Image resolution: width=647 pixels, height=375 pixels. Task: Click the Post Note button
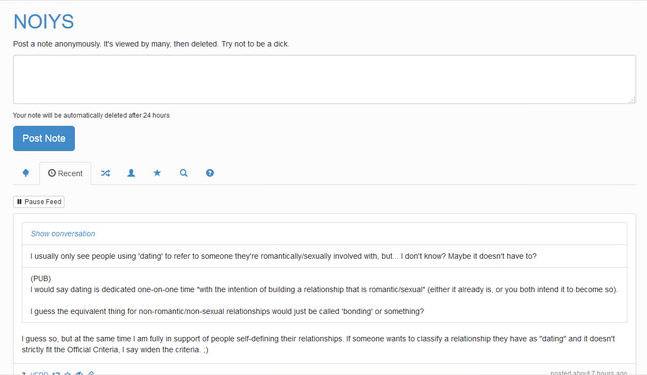tap(44, 138)
